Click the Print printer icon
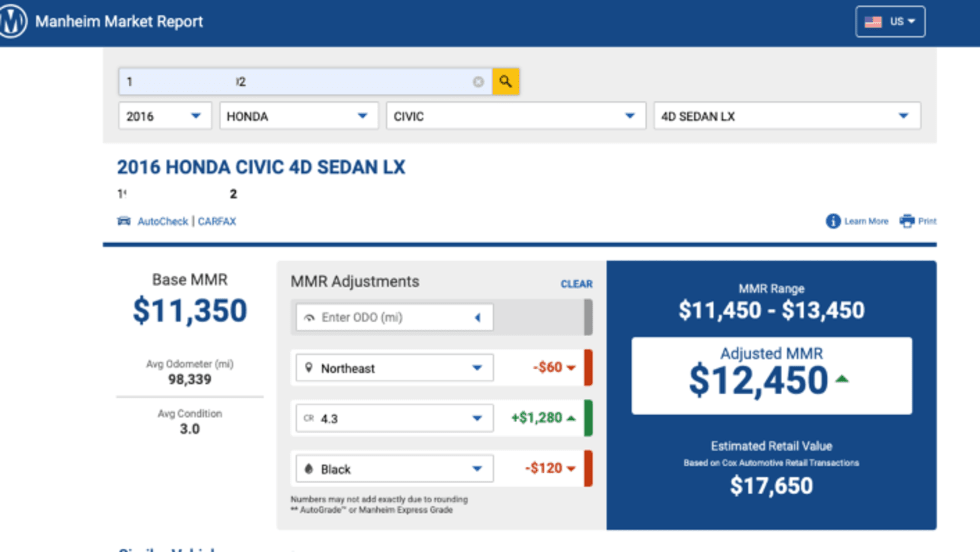The image size is (980, 552). click(x=907, y=221)
